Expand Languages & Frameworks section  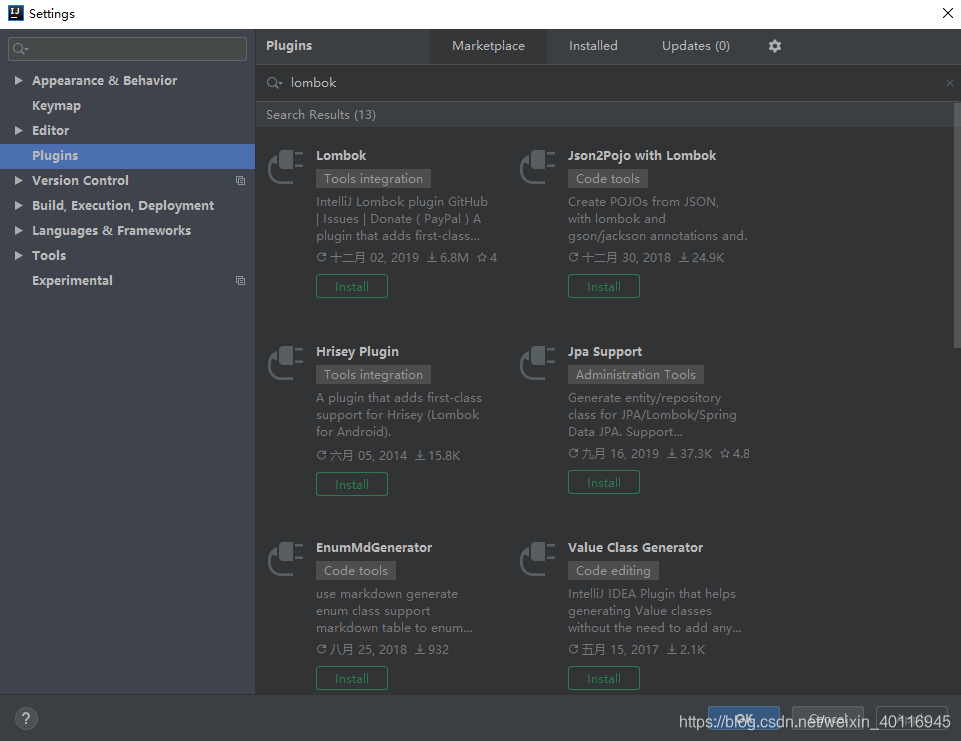18,230
